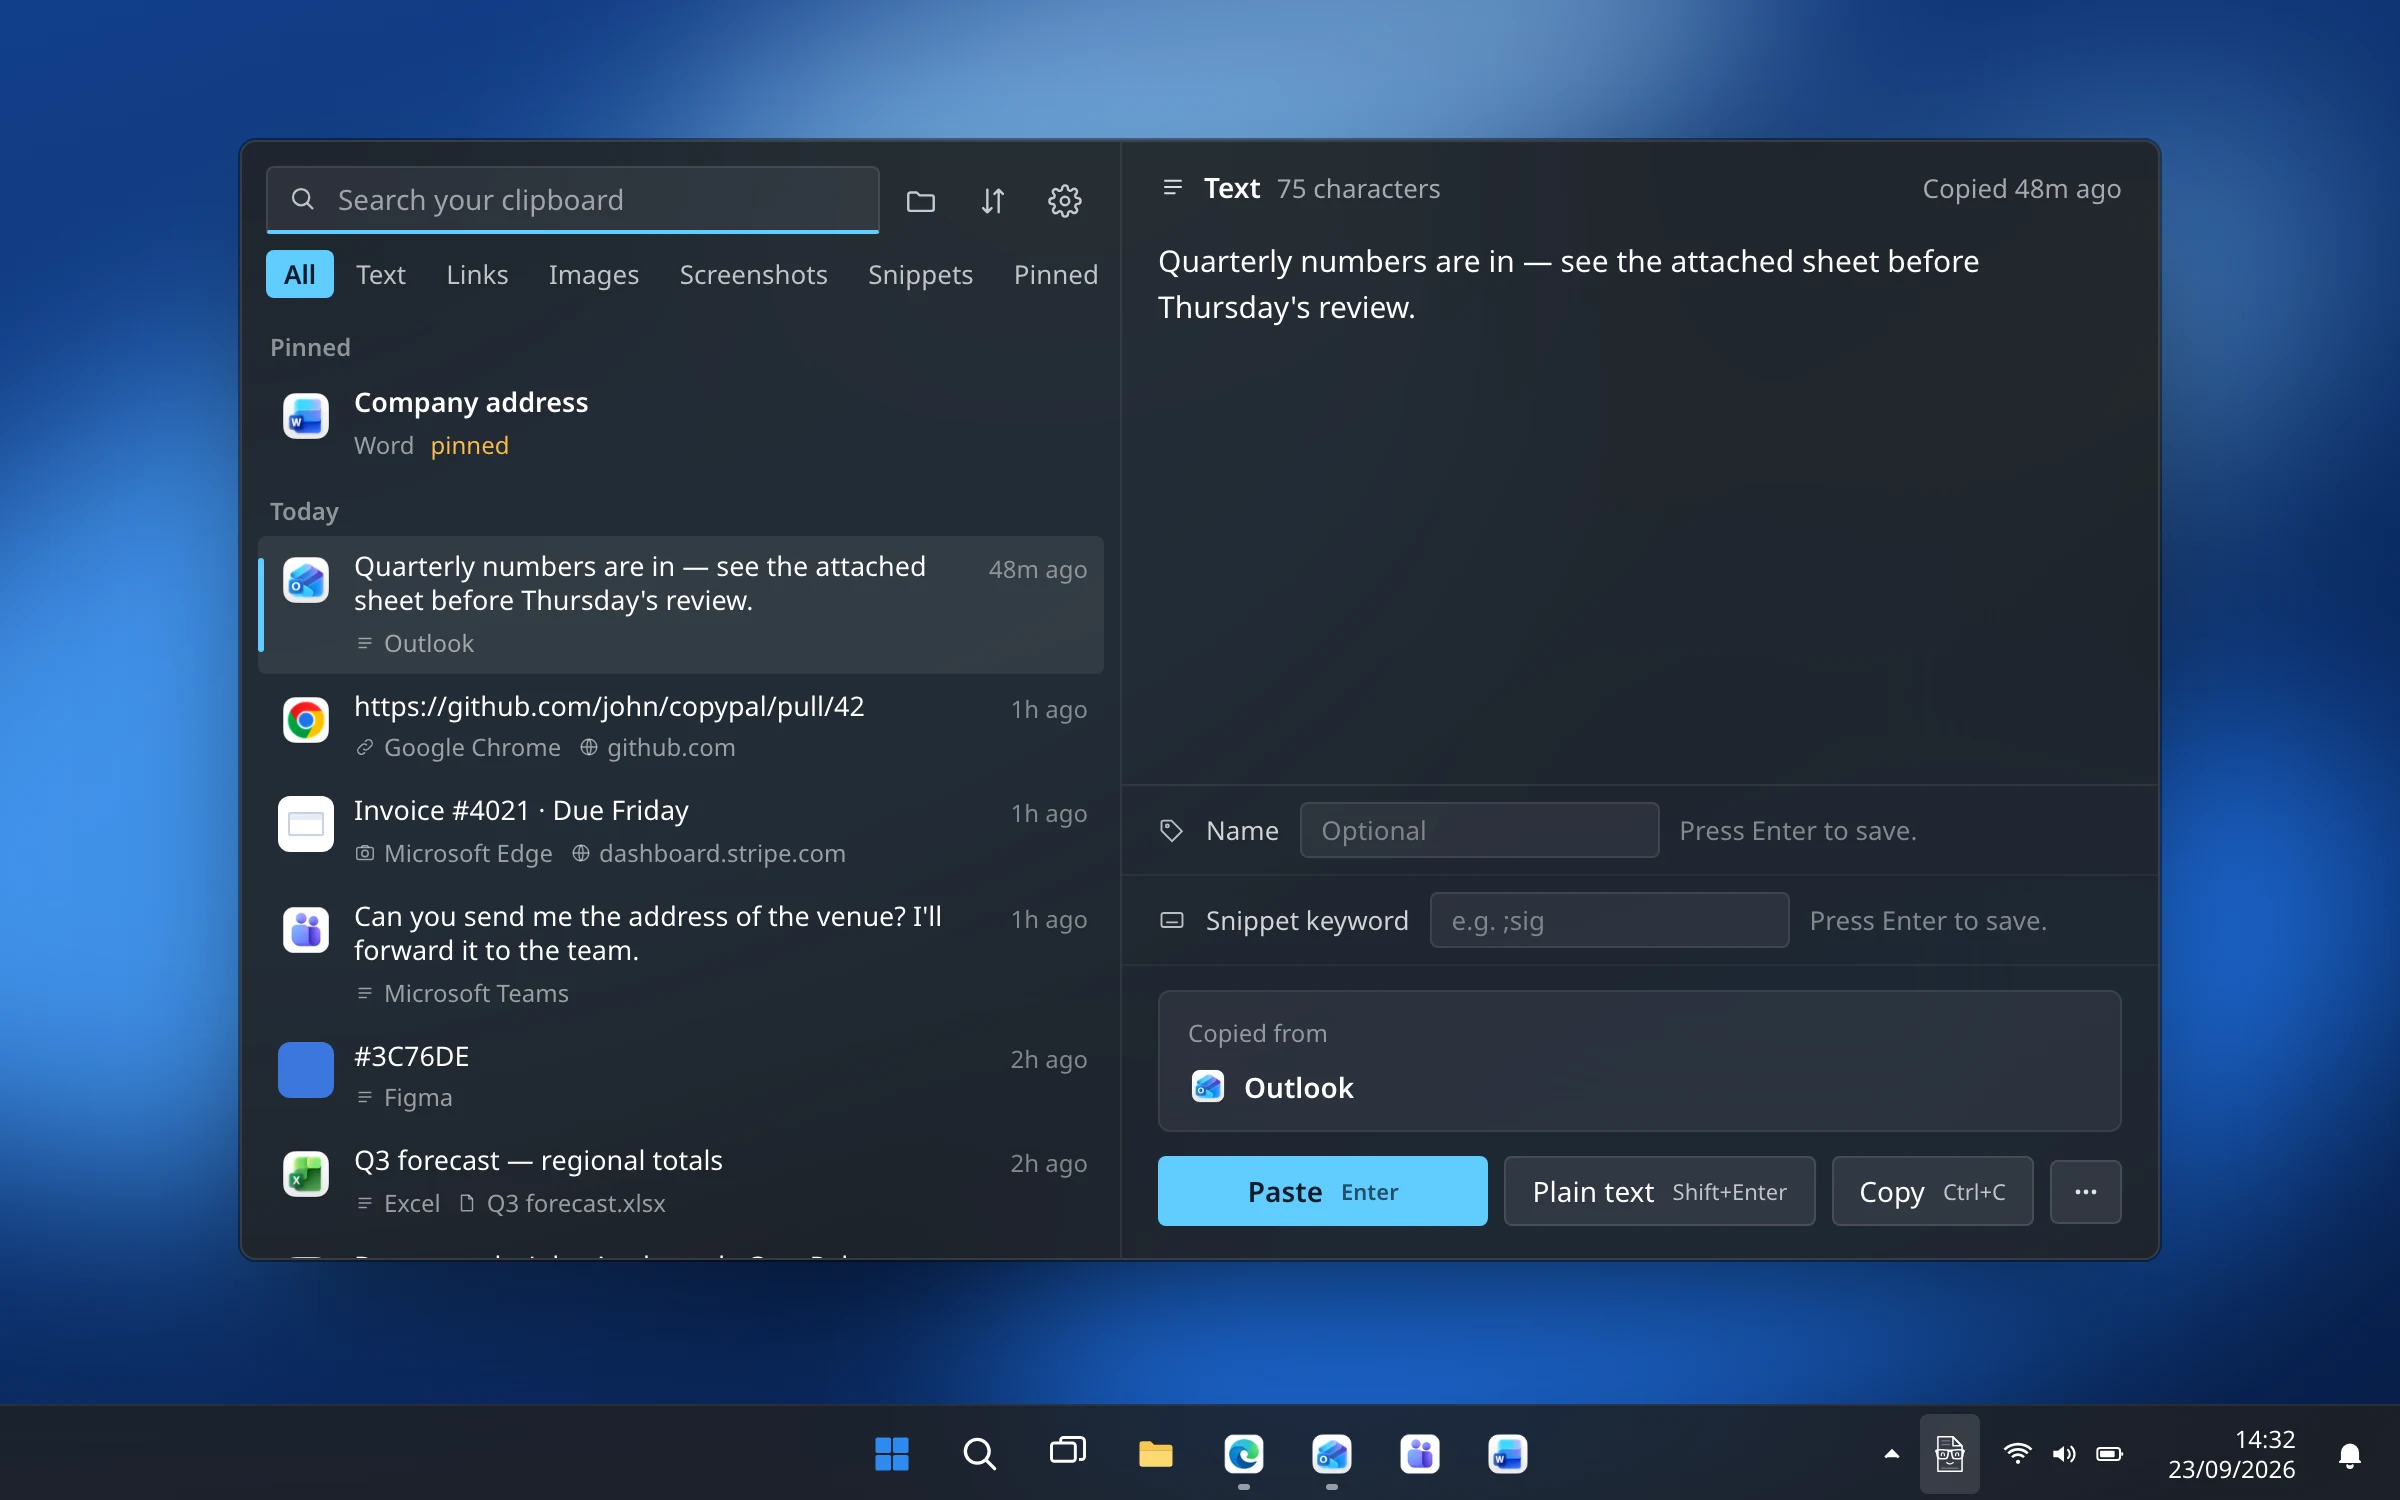Click the Word icon beside Company address
The height and width of the screenshot is (1500, 2400).
point(305,417)
